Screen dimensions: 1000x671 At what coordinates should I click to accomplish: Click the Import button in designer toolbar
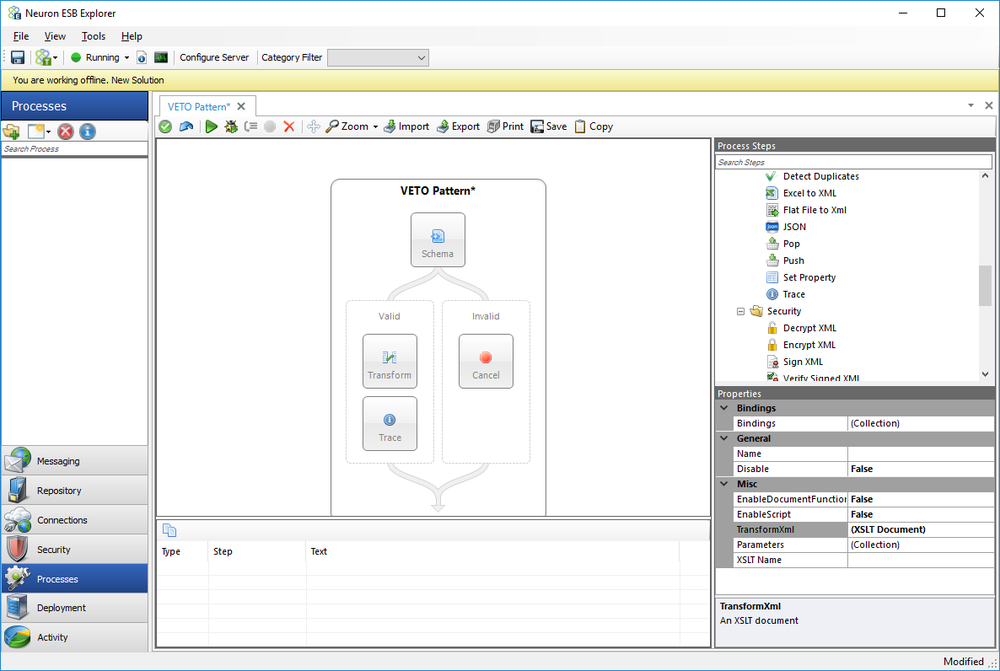406,126
